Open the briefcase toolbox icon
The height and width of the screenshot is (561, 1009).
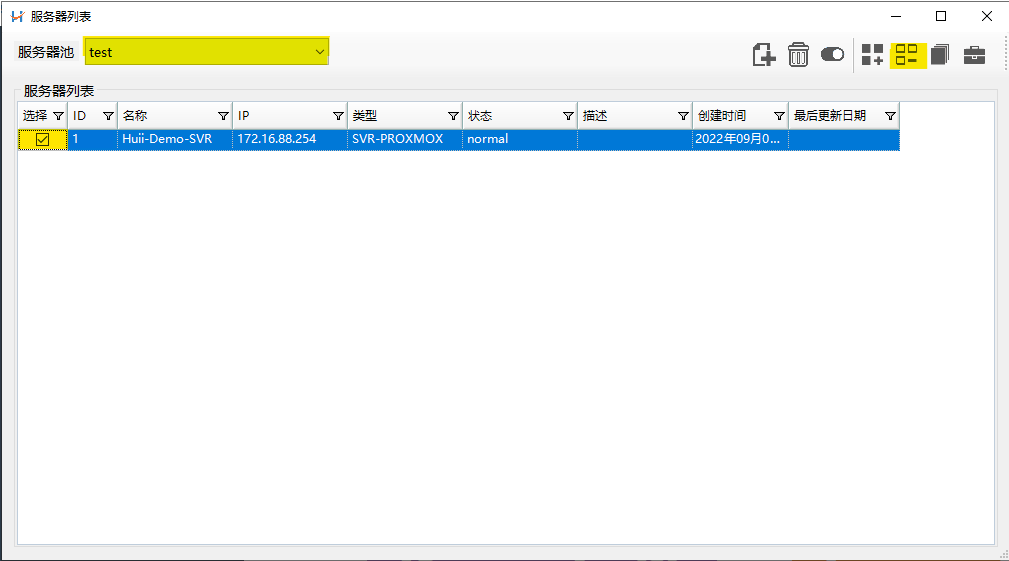974,55
